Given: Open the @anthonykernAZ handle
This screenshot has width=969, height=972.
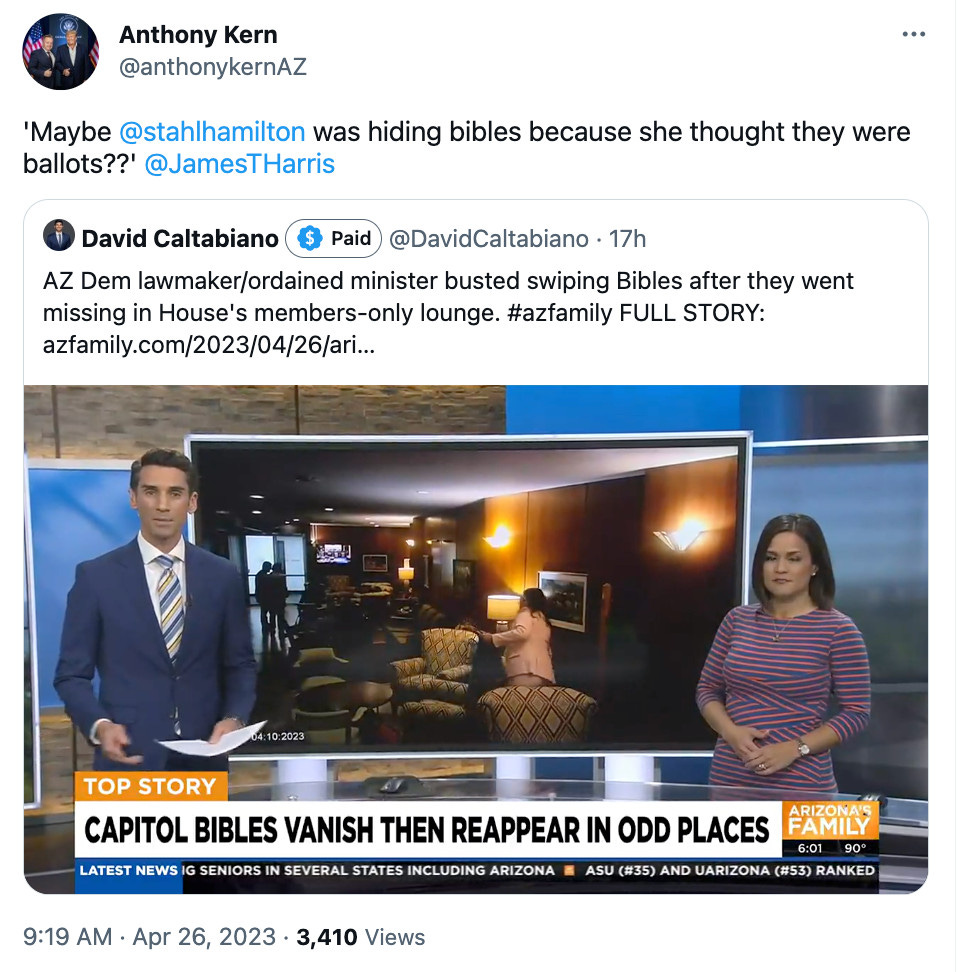Looking at the screenshot, I should (x=213, y=67).
